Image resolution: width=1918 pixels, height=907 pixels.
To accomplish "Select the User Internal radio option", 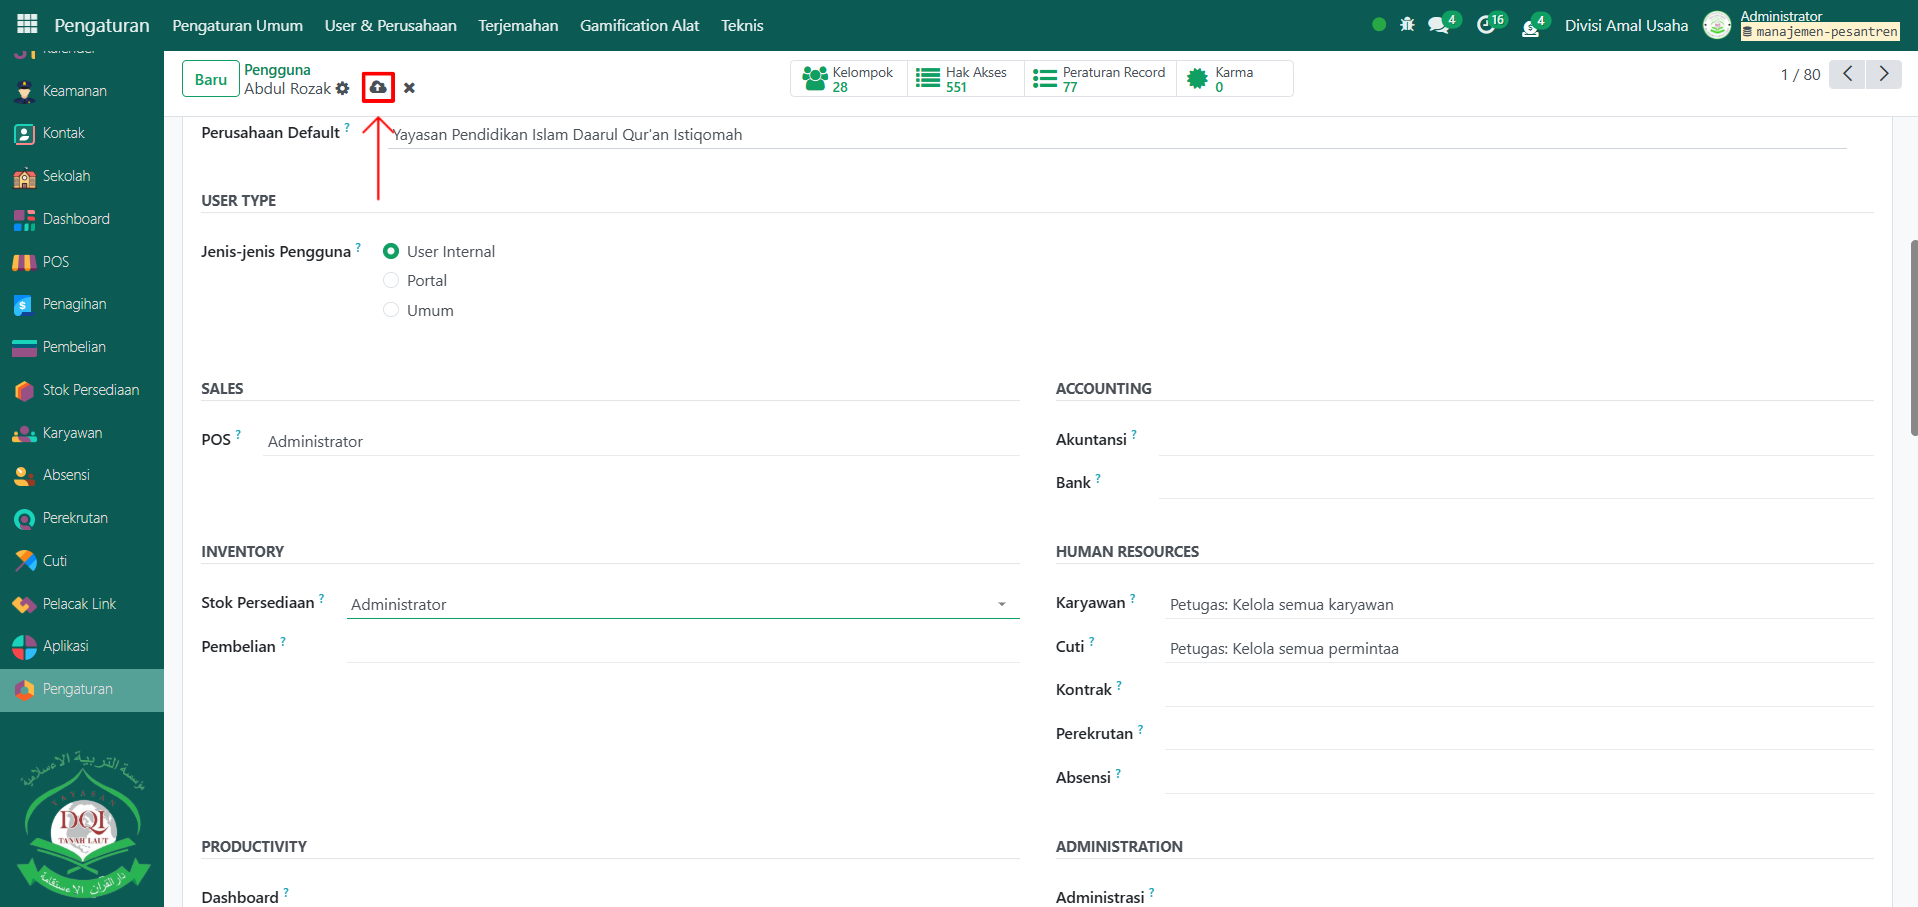I will pos(391,252).
